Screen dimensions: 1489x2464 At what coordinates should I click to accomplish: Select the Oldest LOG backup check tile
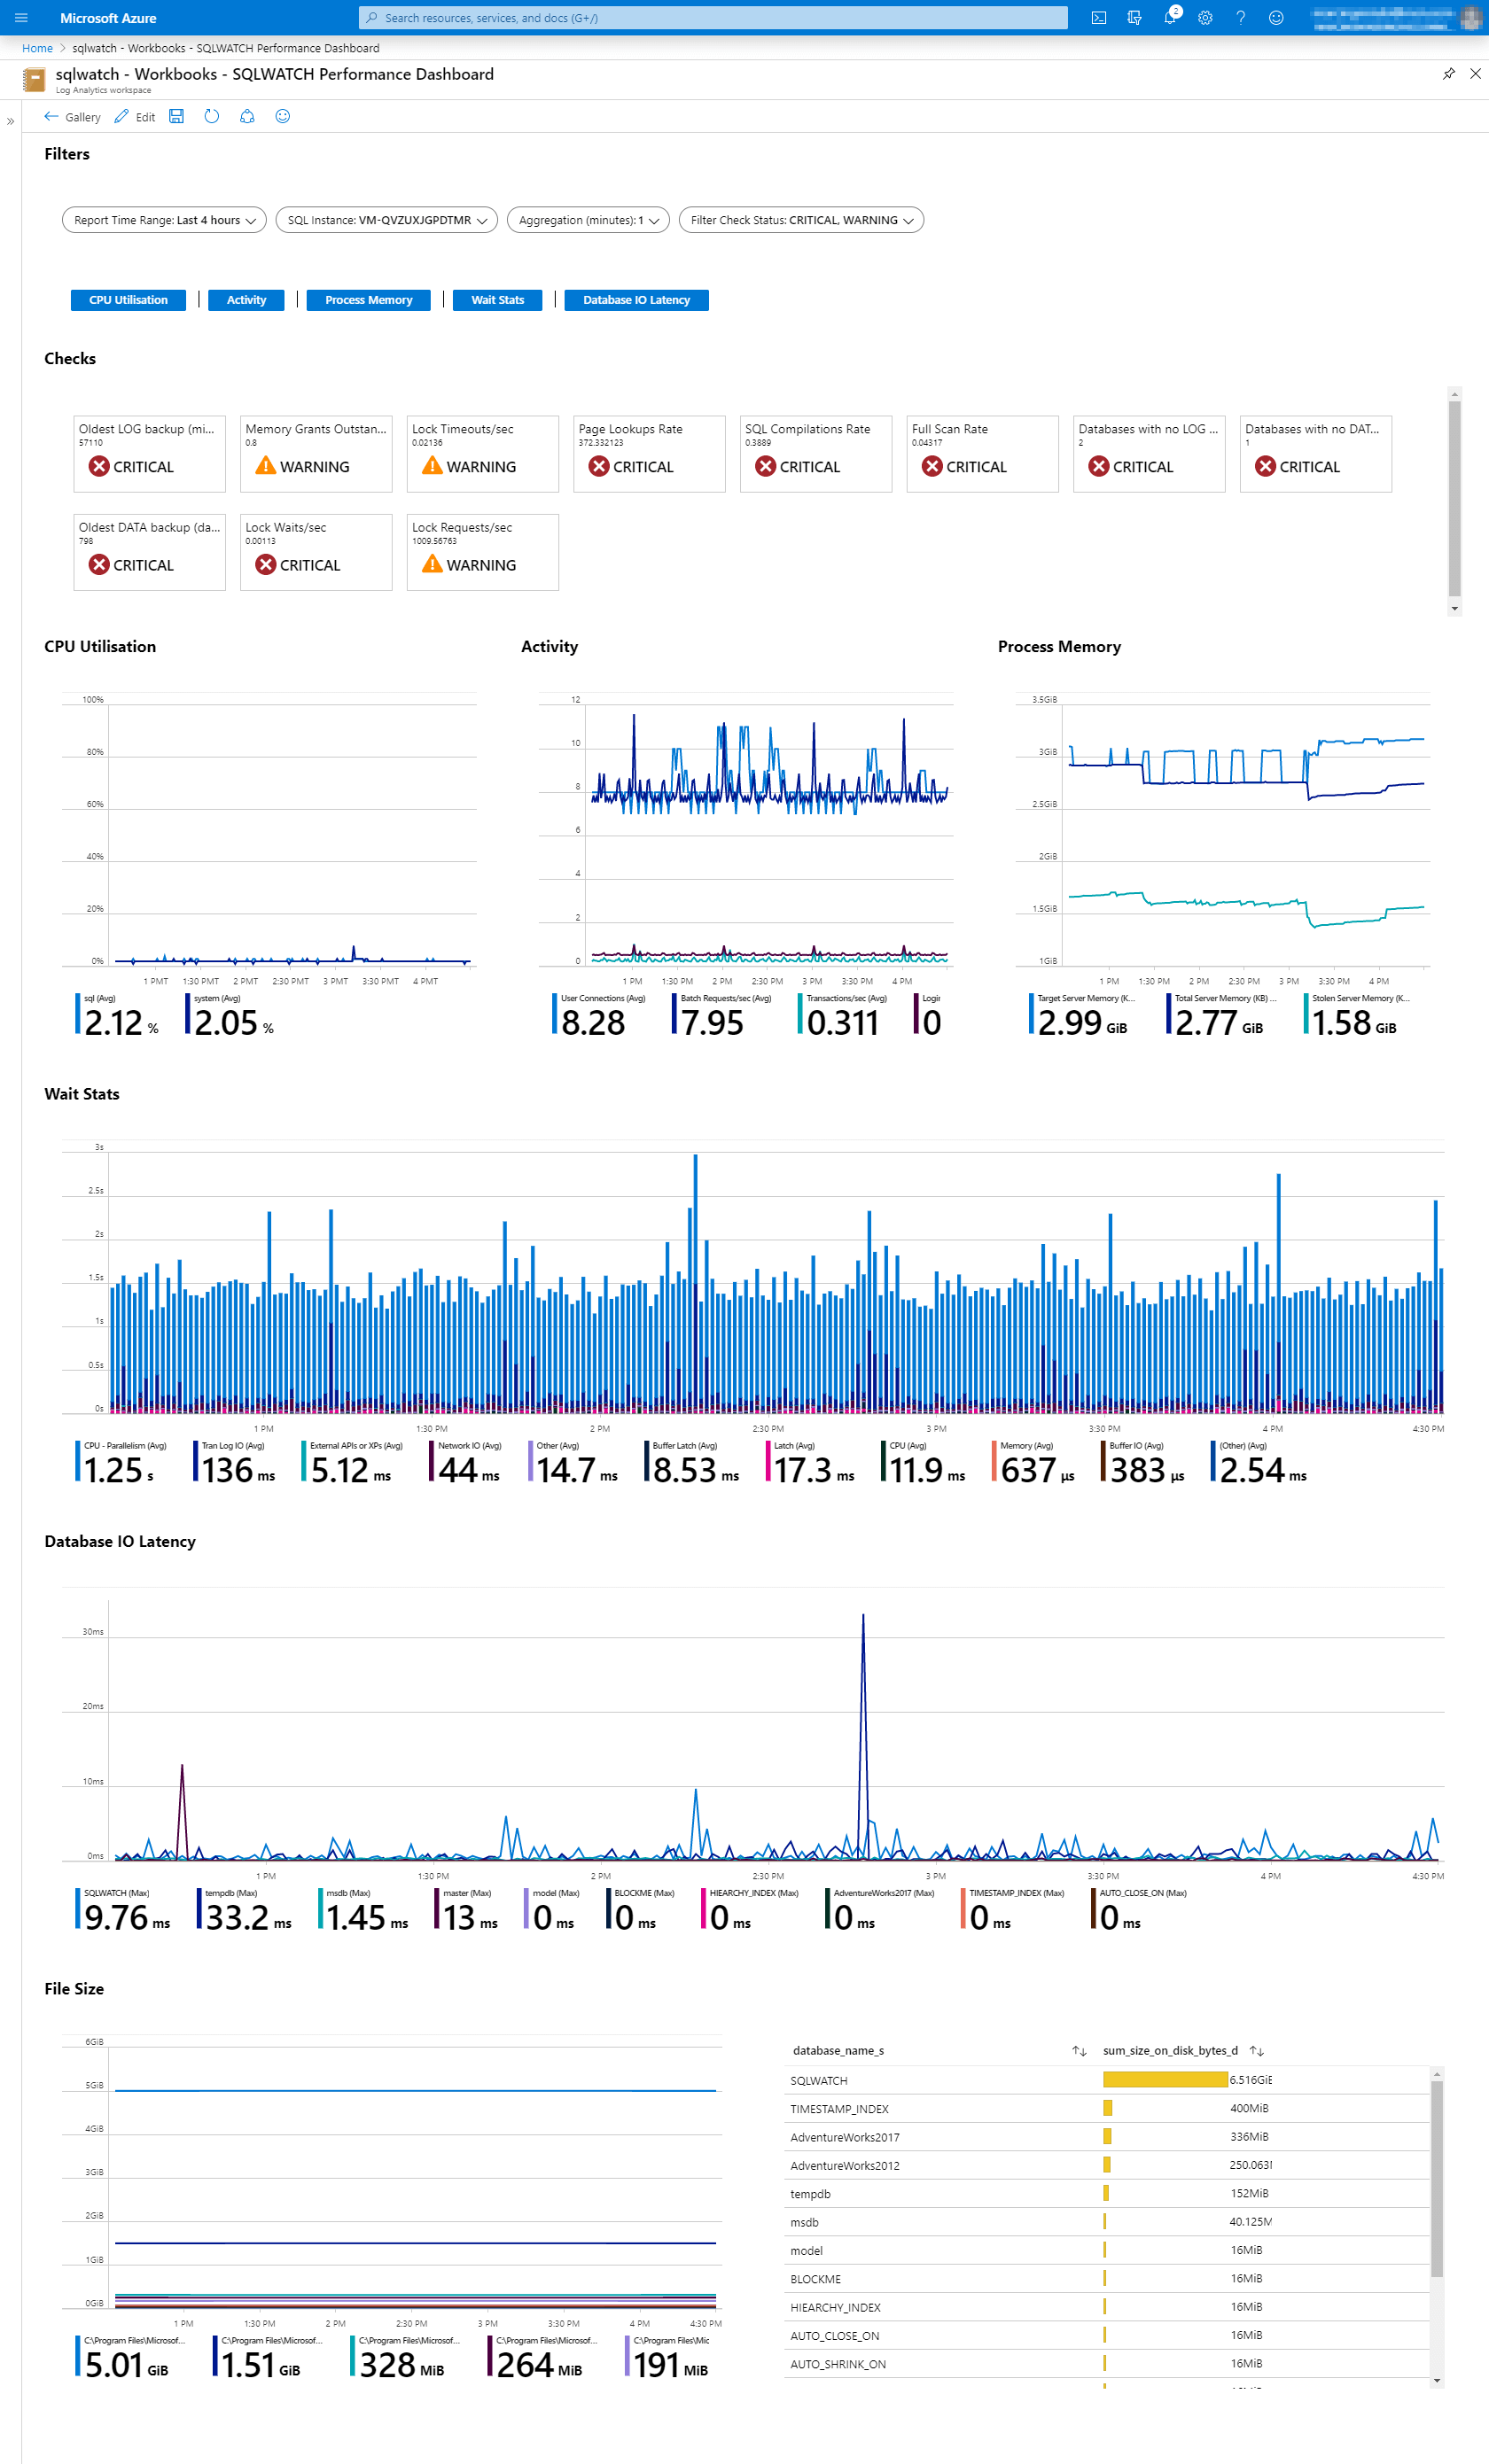pyautogui.click(x=149, y=454)
